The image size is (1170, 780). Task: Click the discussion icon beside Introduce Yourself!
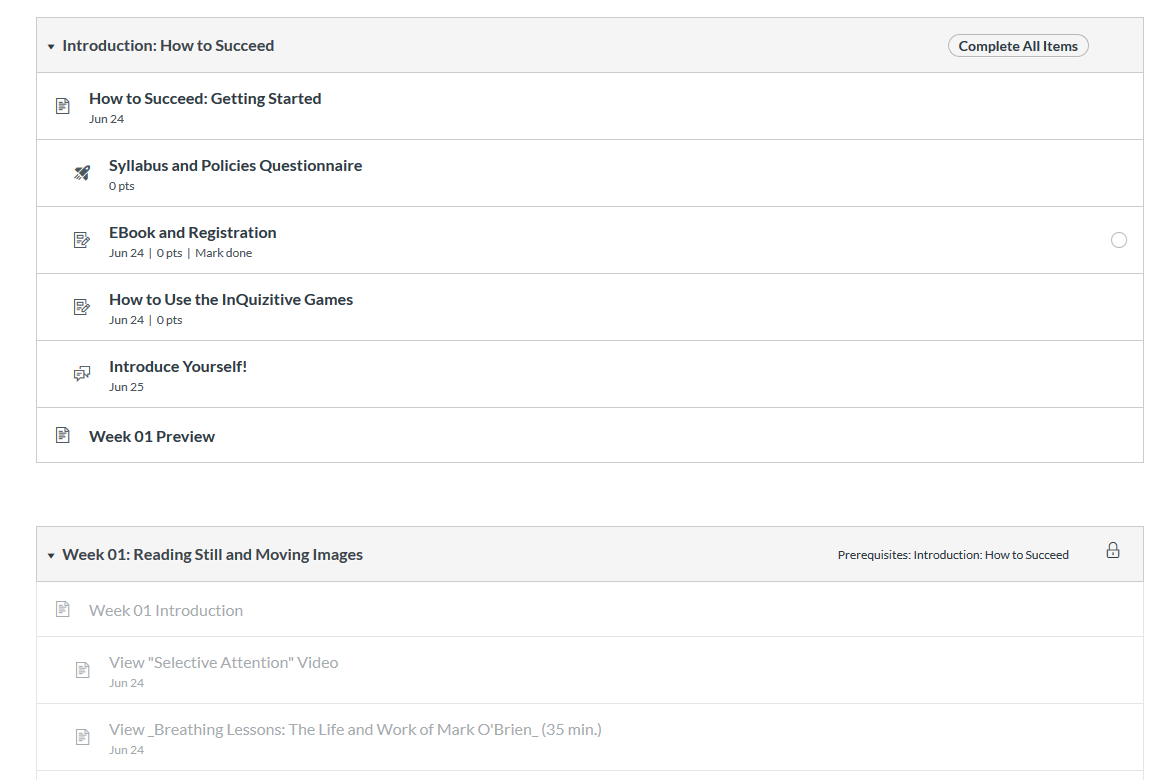[82, 374]
